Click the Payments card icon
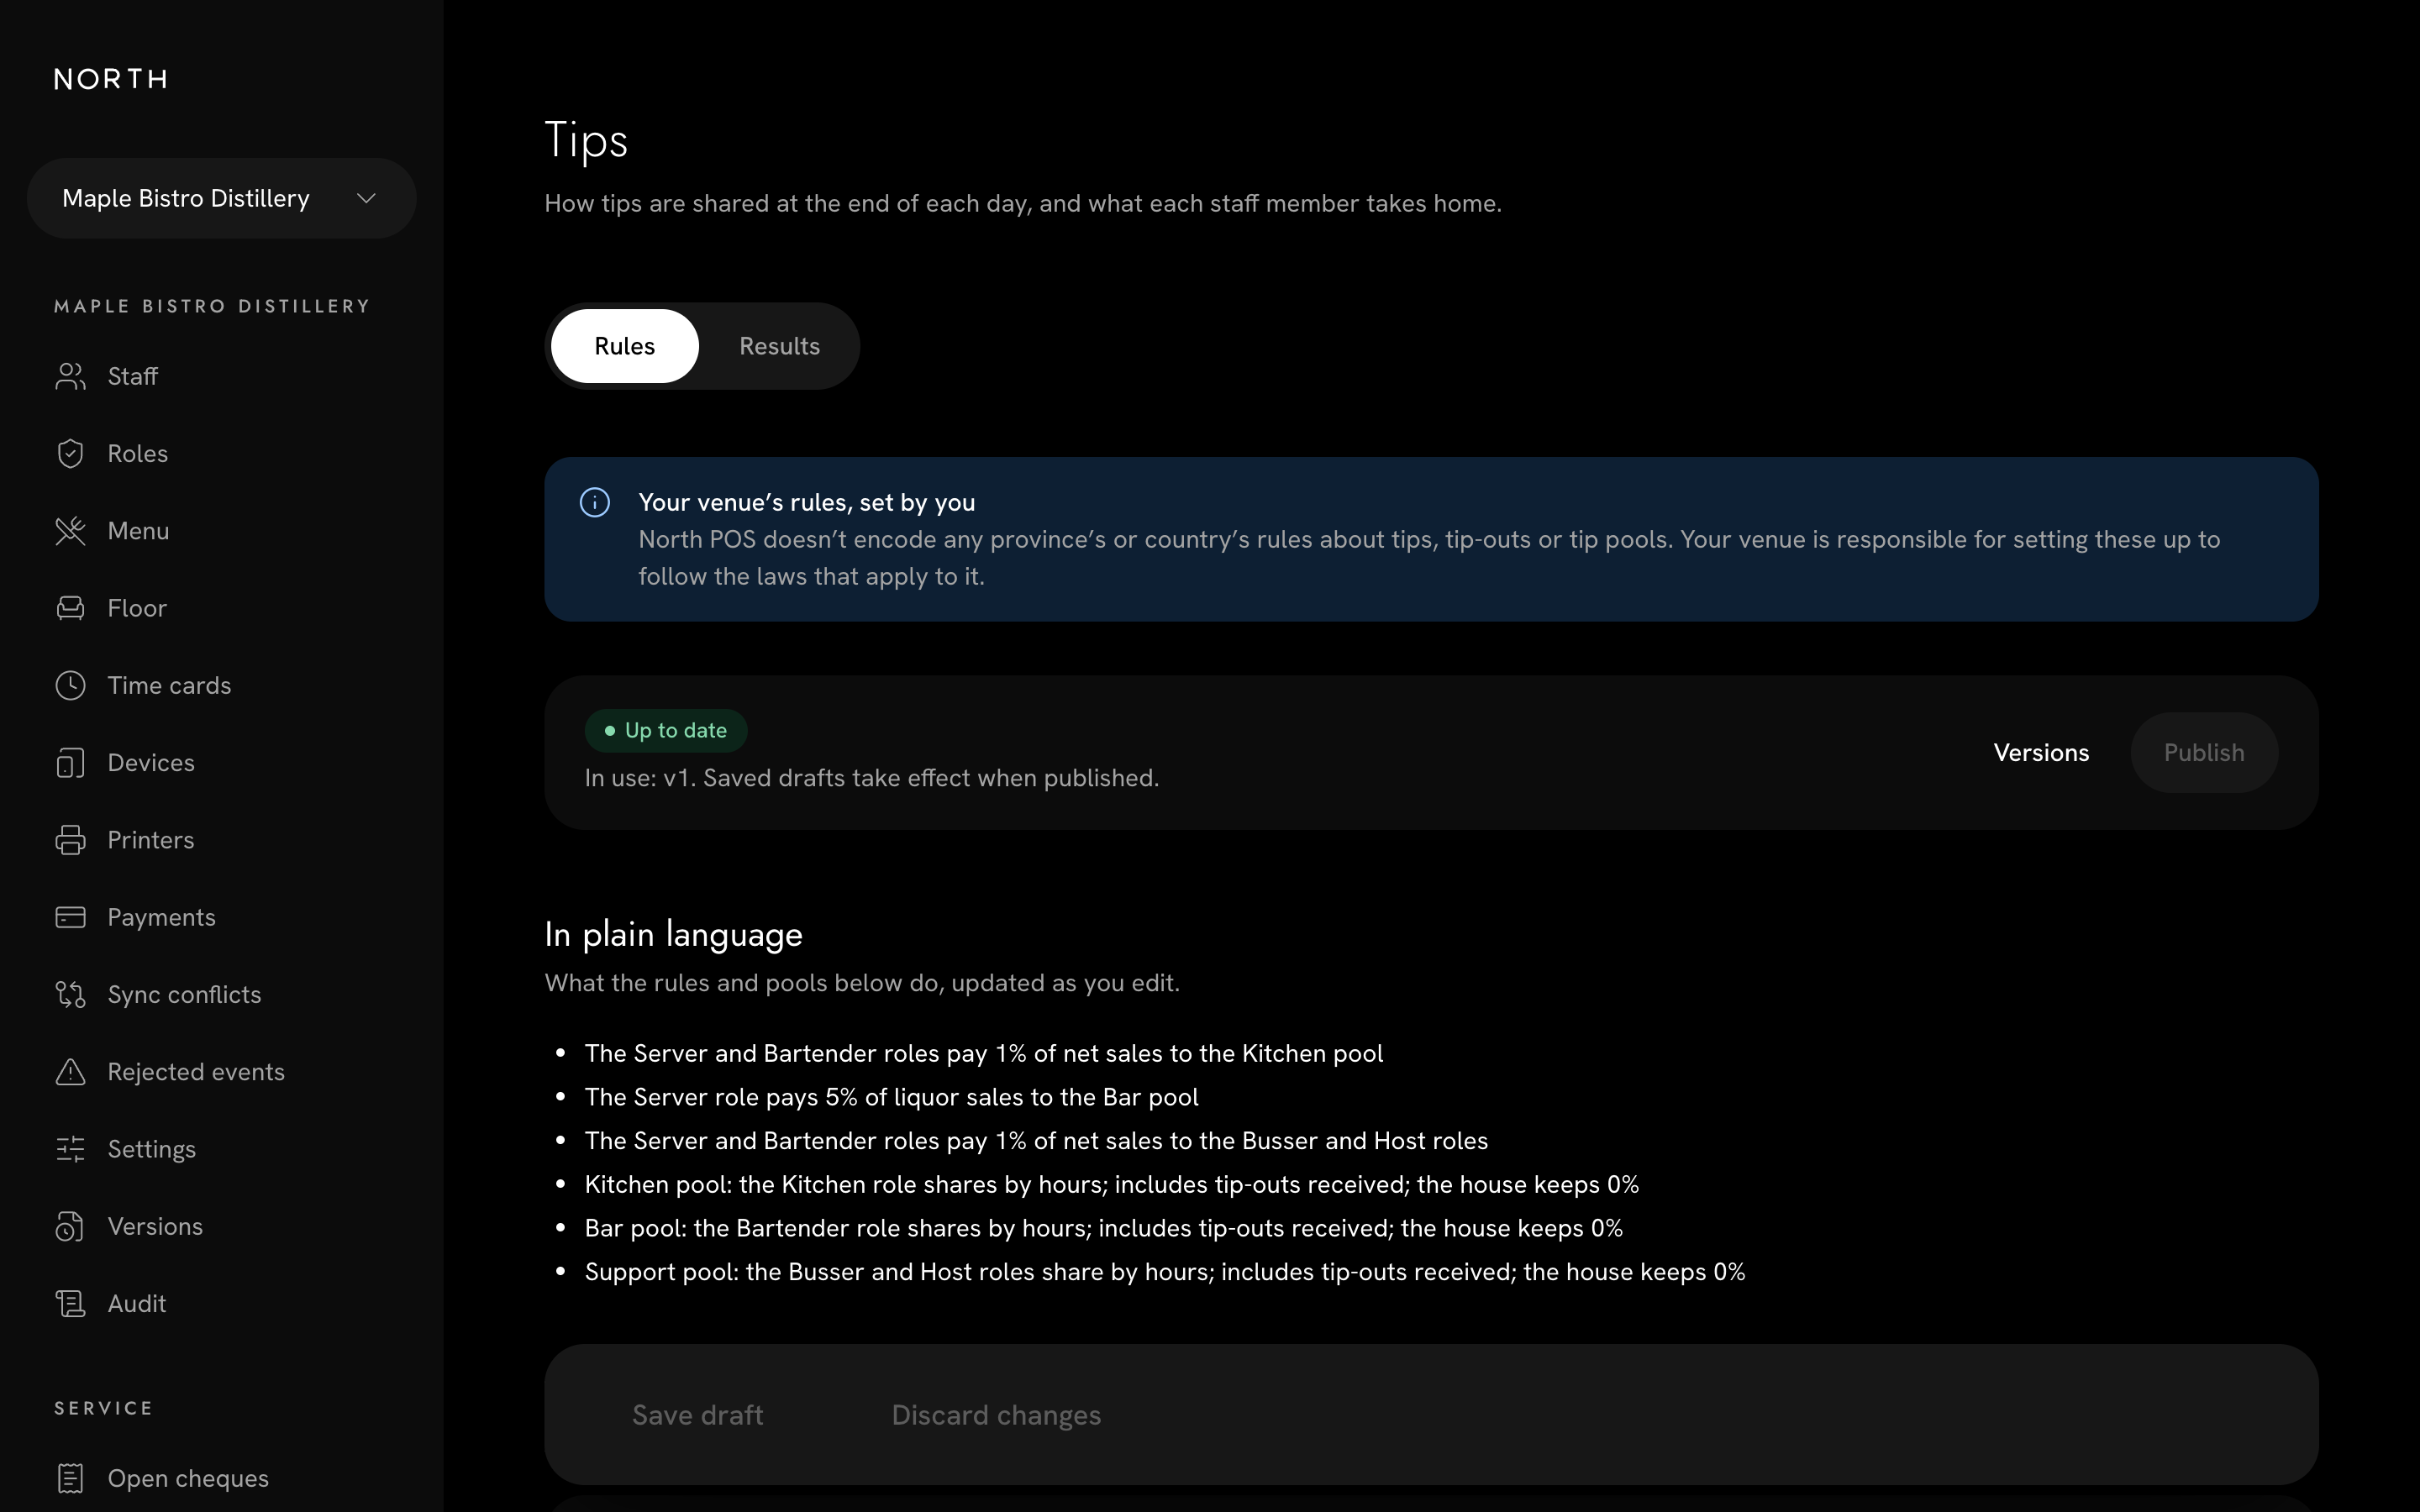The width and height of the screenshot is (2420, 1512). click(70, 917)
